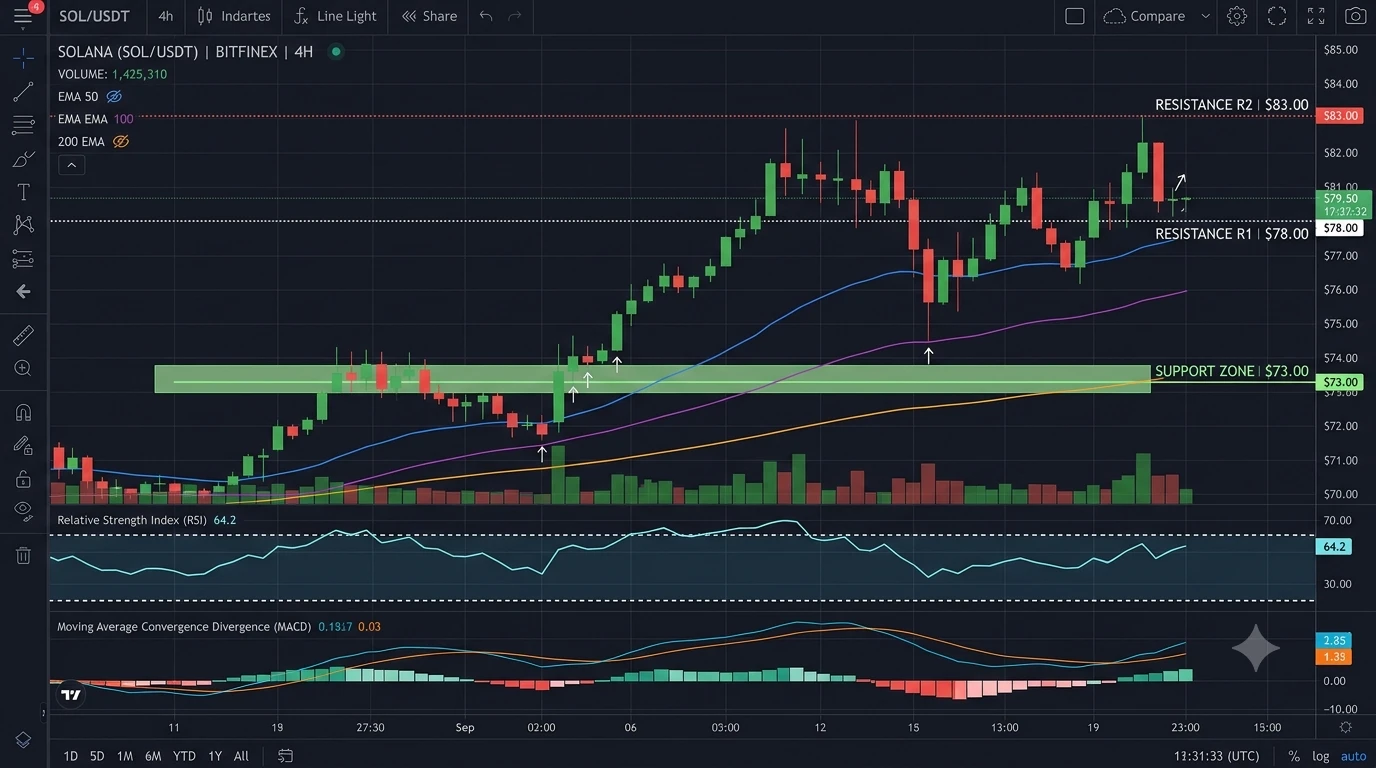Select the SUPPORT ZONE | $73.00 label
The width and height of the screenshot is (1376, 768).
click(1232, 371)
